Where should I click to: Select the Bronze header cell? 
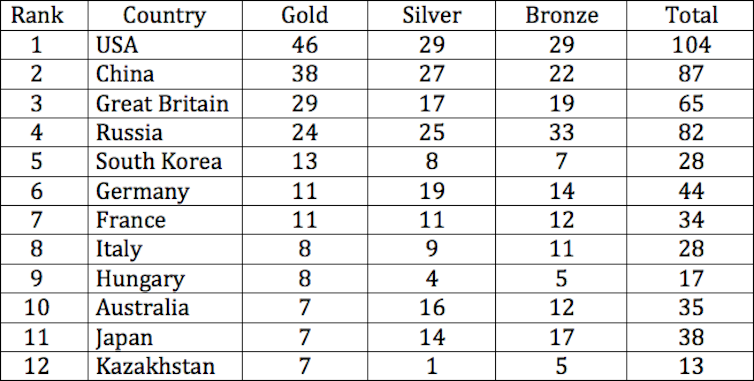pos(562,15)
